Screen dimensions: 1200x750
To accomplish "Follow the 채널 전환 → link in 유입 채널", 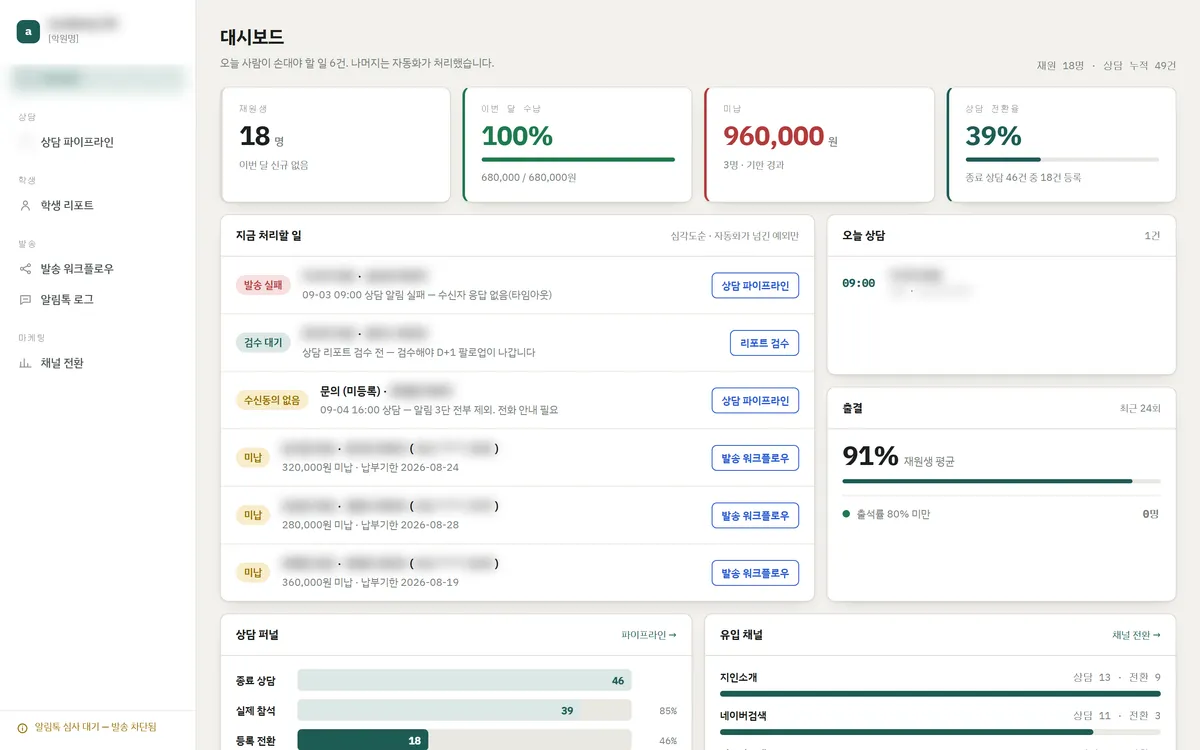I will pyautogui.click(x=1136, y=635).
